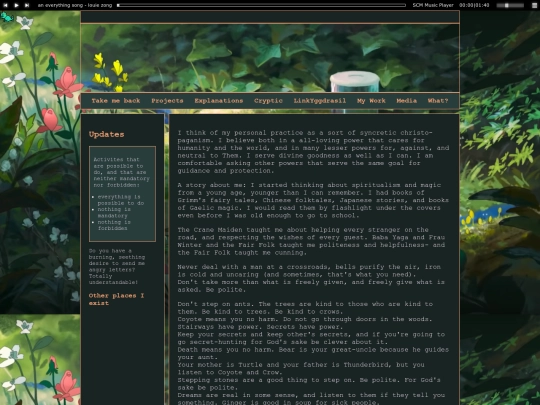
Task: Open the playlist icon at the player's right end
Action: [534, 5]
